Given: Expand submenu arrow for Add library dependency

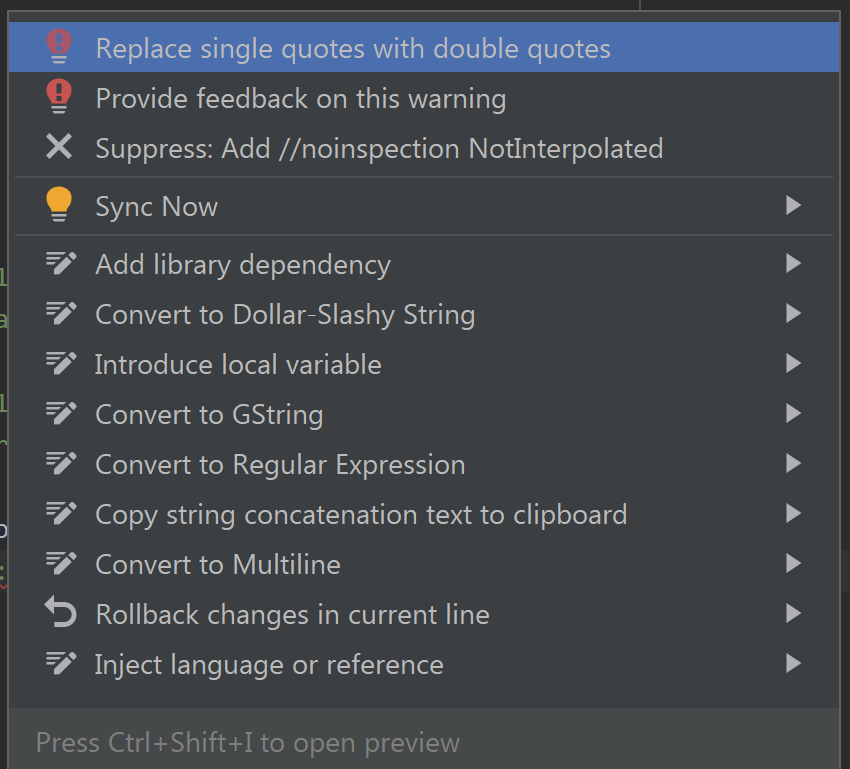Looking at the screenshot, I should [x=793, y=263].
